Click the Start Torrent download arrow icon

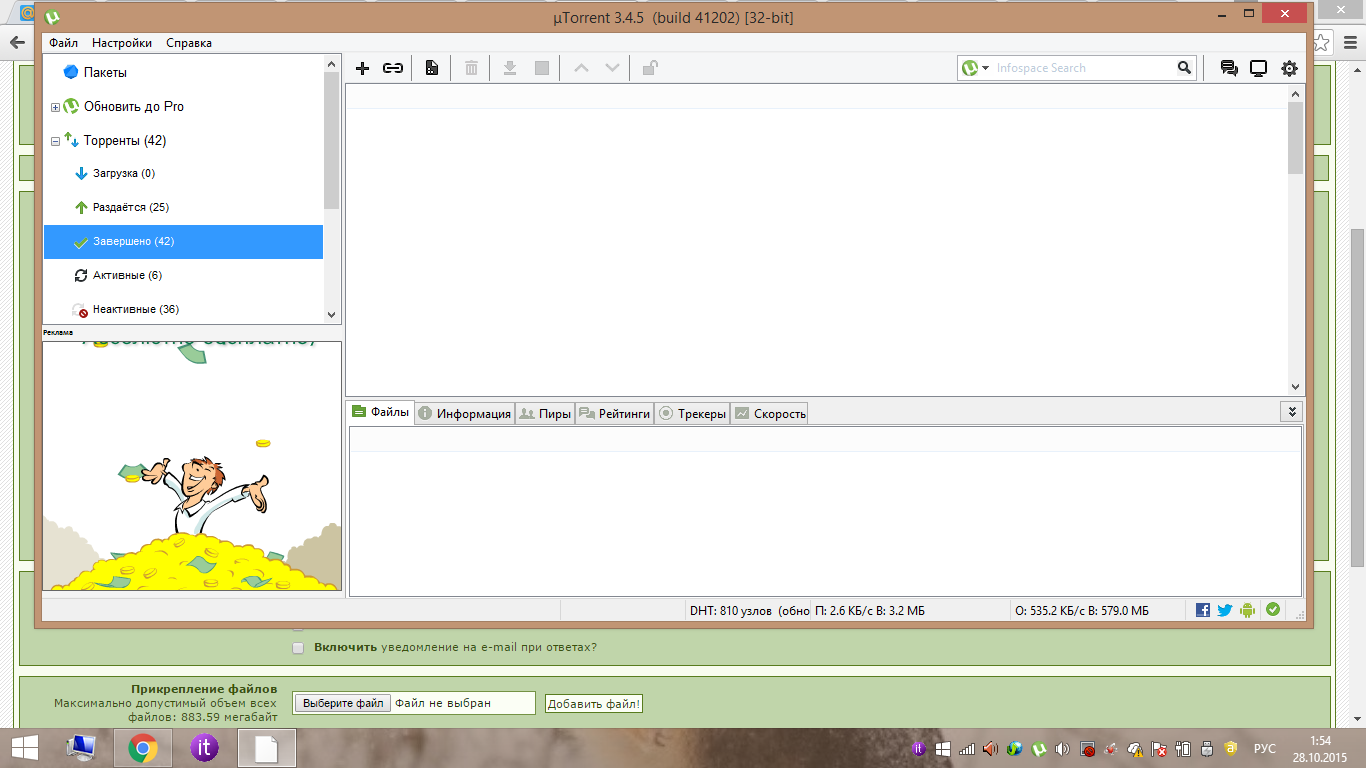510,68
